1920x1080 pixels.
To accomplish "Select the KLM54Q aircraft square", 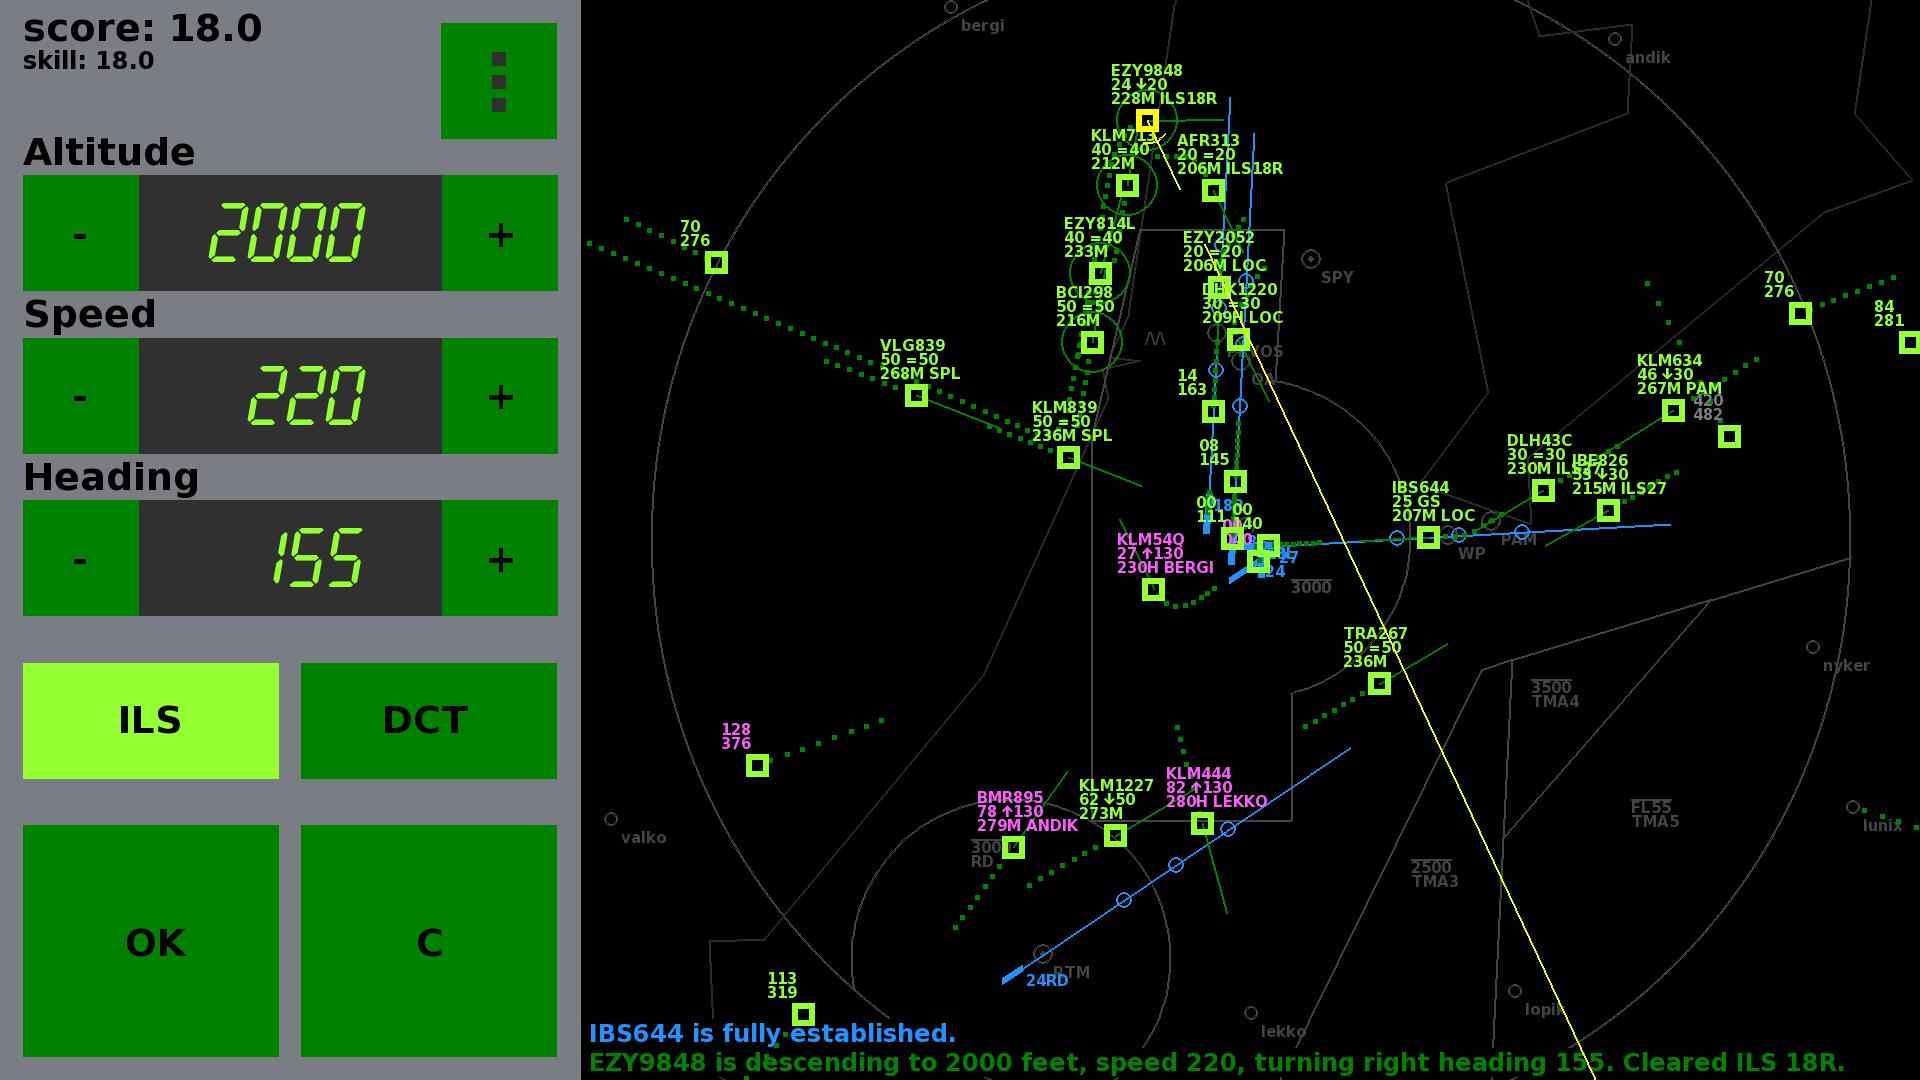I will pos(1153,589).
